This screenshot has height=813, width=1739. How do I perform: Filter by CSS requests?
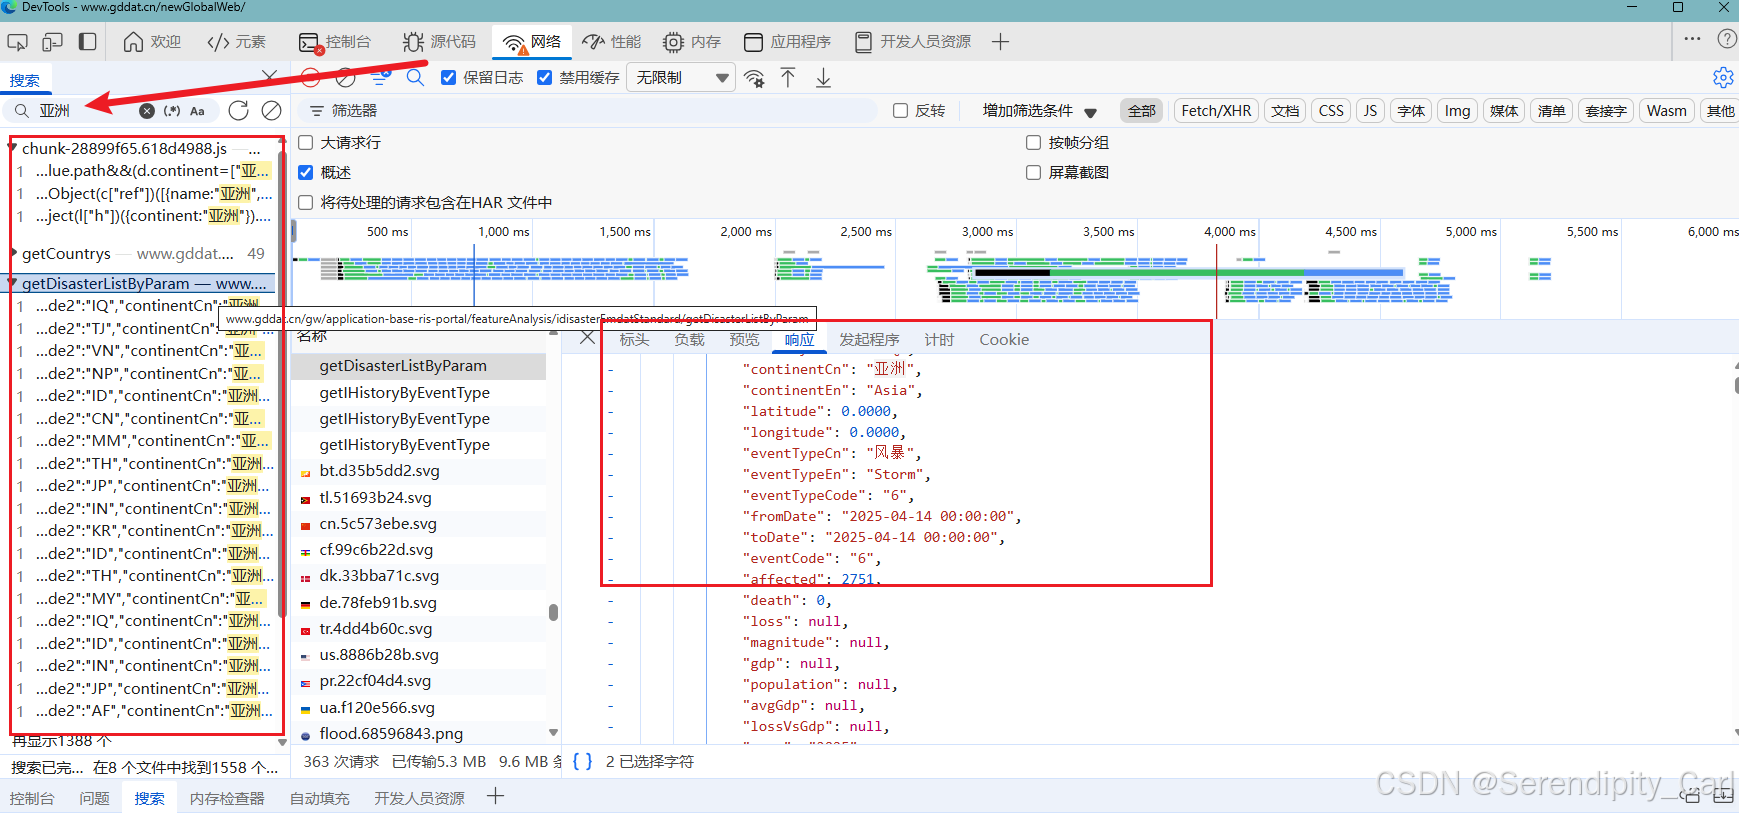pos(1331,111)
